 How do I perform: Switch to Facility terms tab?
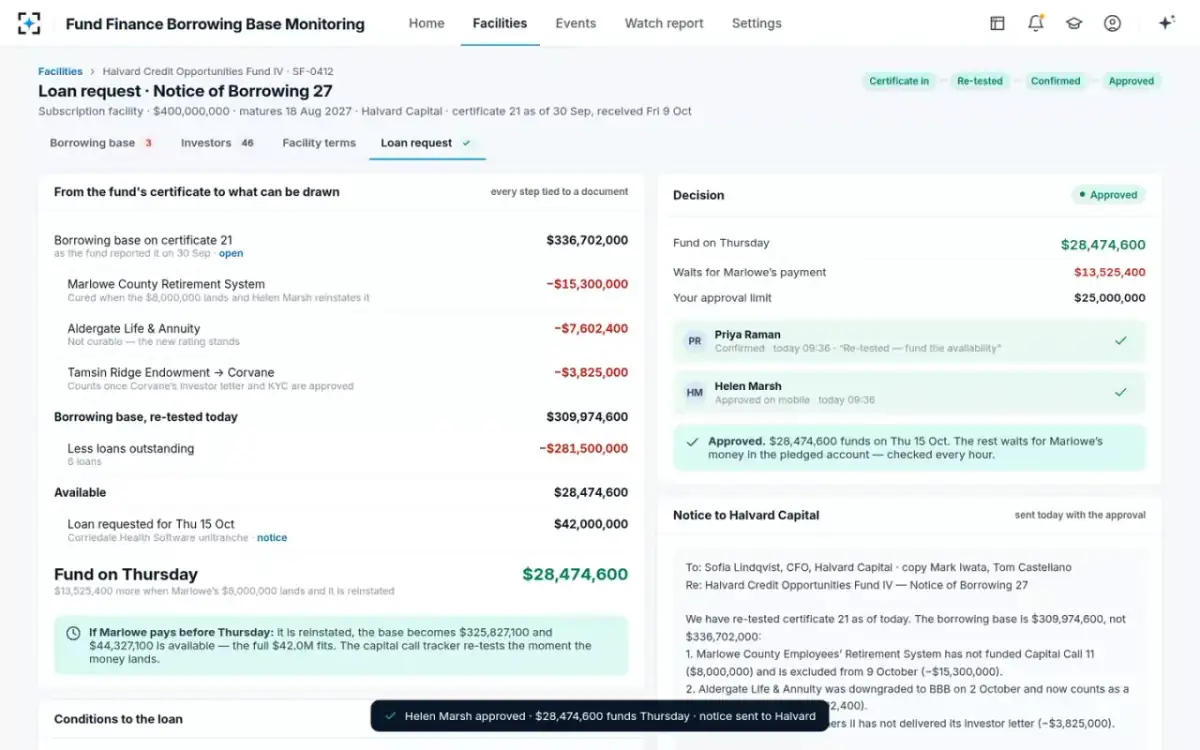(319, 143)
